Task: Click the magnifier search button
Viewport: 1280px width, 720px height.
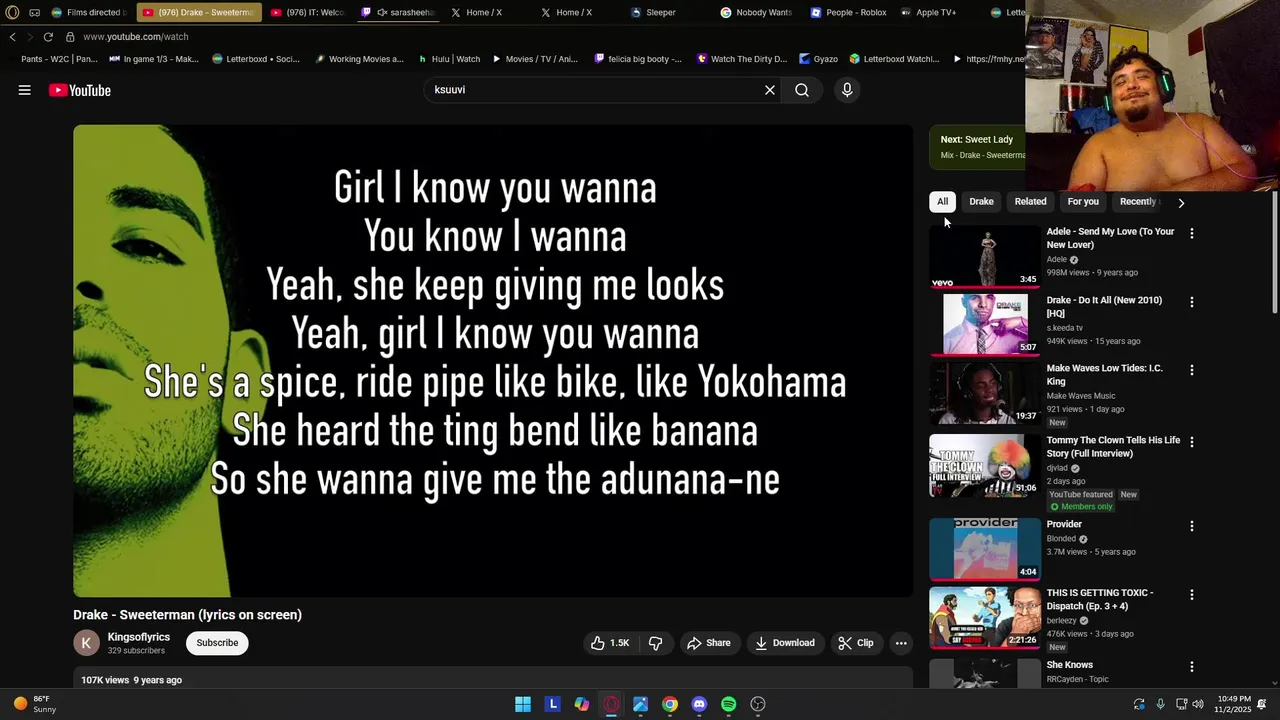Action: point(802,90)
